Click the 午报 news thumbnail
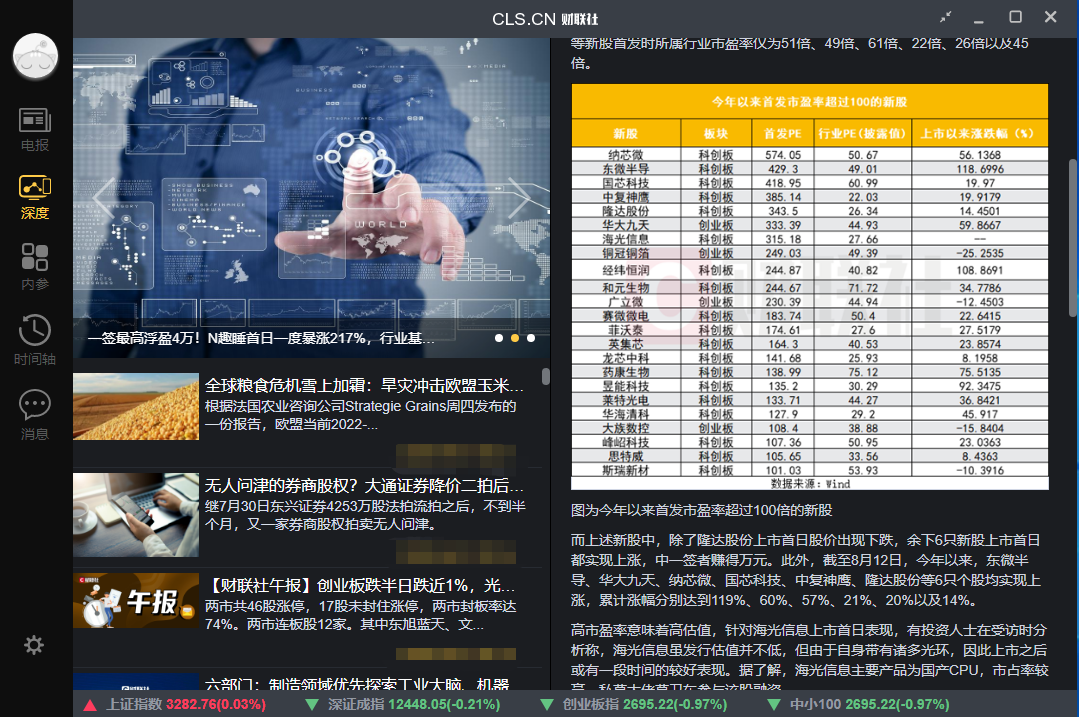Viewport: 1079px width, 717px height. coord(136,601)
